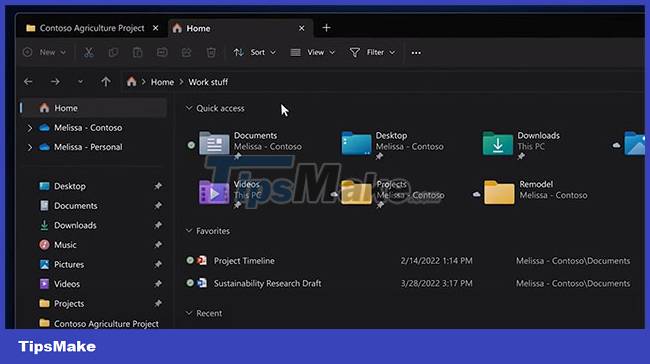Image resolution: width=650 pixels, height=364 pixels.
Task: Click pin icon next to sidebar Desktop
Action: click(158, 186)
